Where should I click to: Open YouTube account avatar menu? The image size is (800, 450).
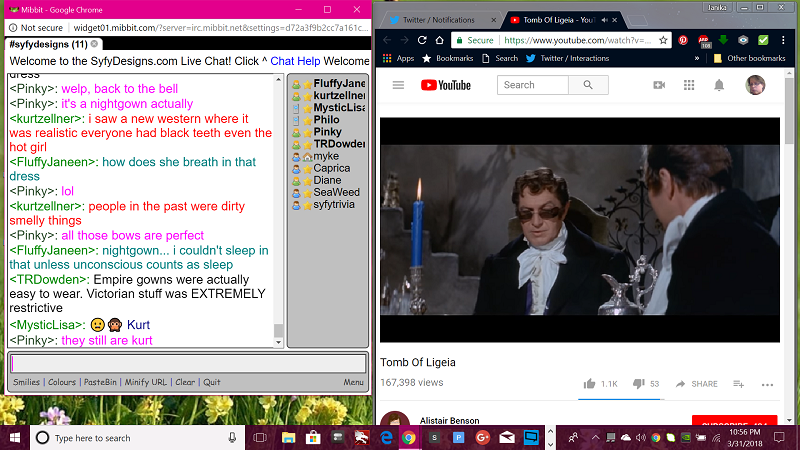pos(755,85)
